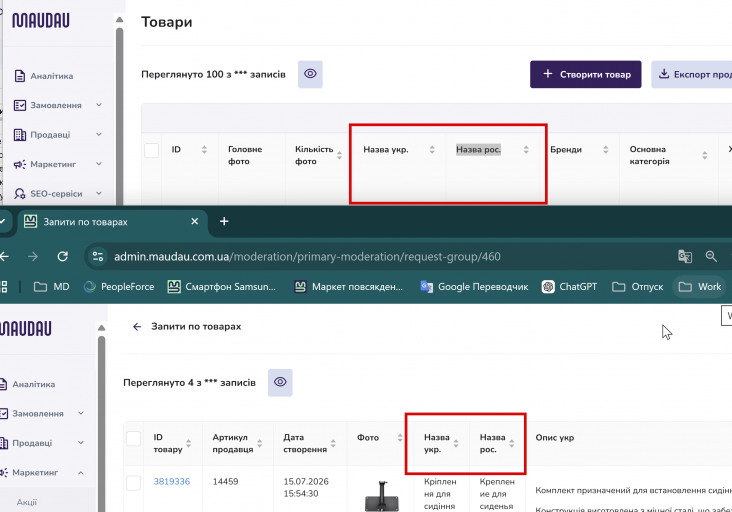732x512 pixels.
Task: Expand Замовлення chevron in top window sidebar
Action: [99, 105]
